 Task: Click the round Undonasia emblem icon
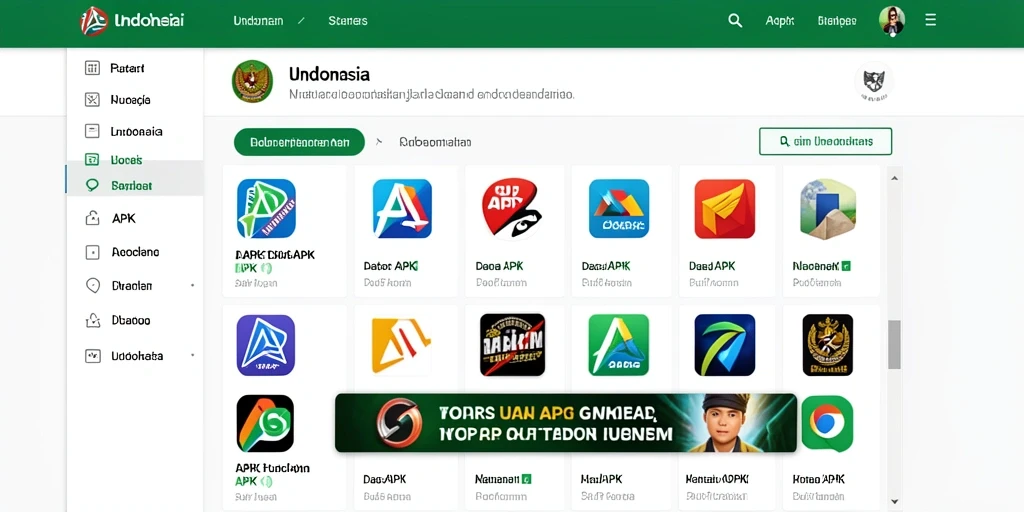click(252, 81)
